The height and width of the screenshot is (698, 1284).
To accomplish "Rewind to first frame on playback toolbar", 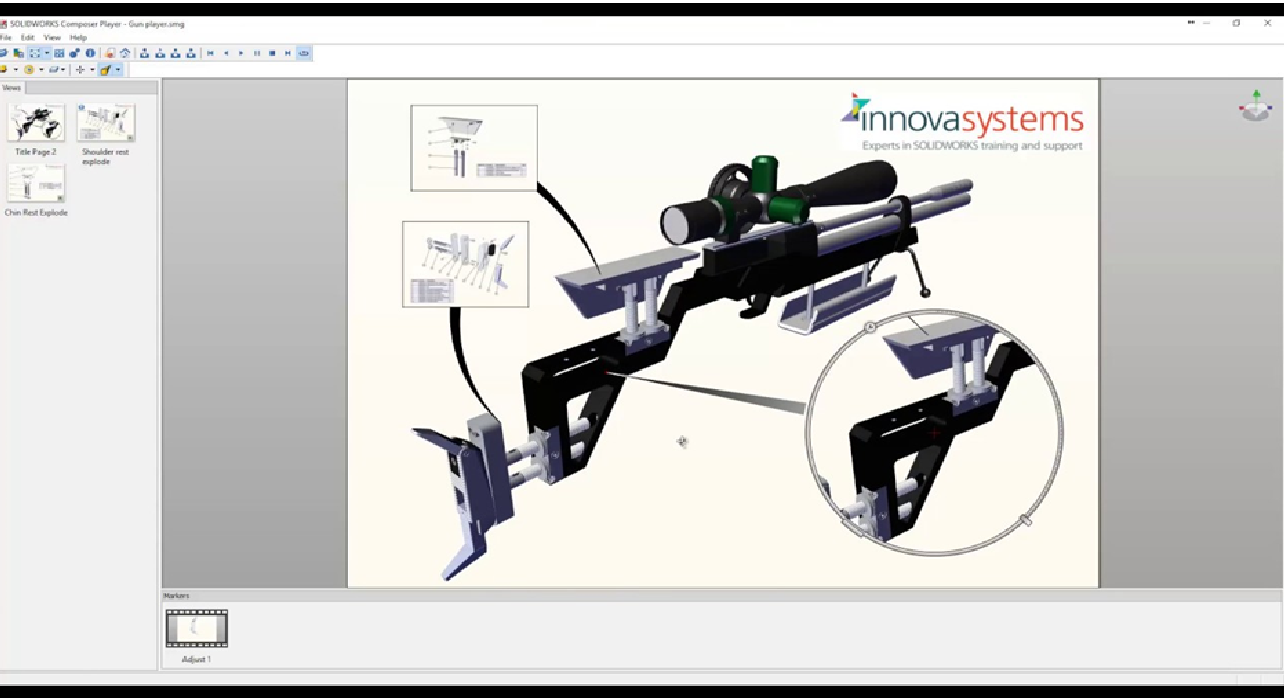I will [210, 53].
